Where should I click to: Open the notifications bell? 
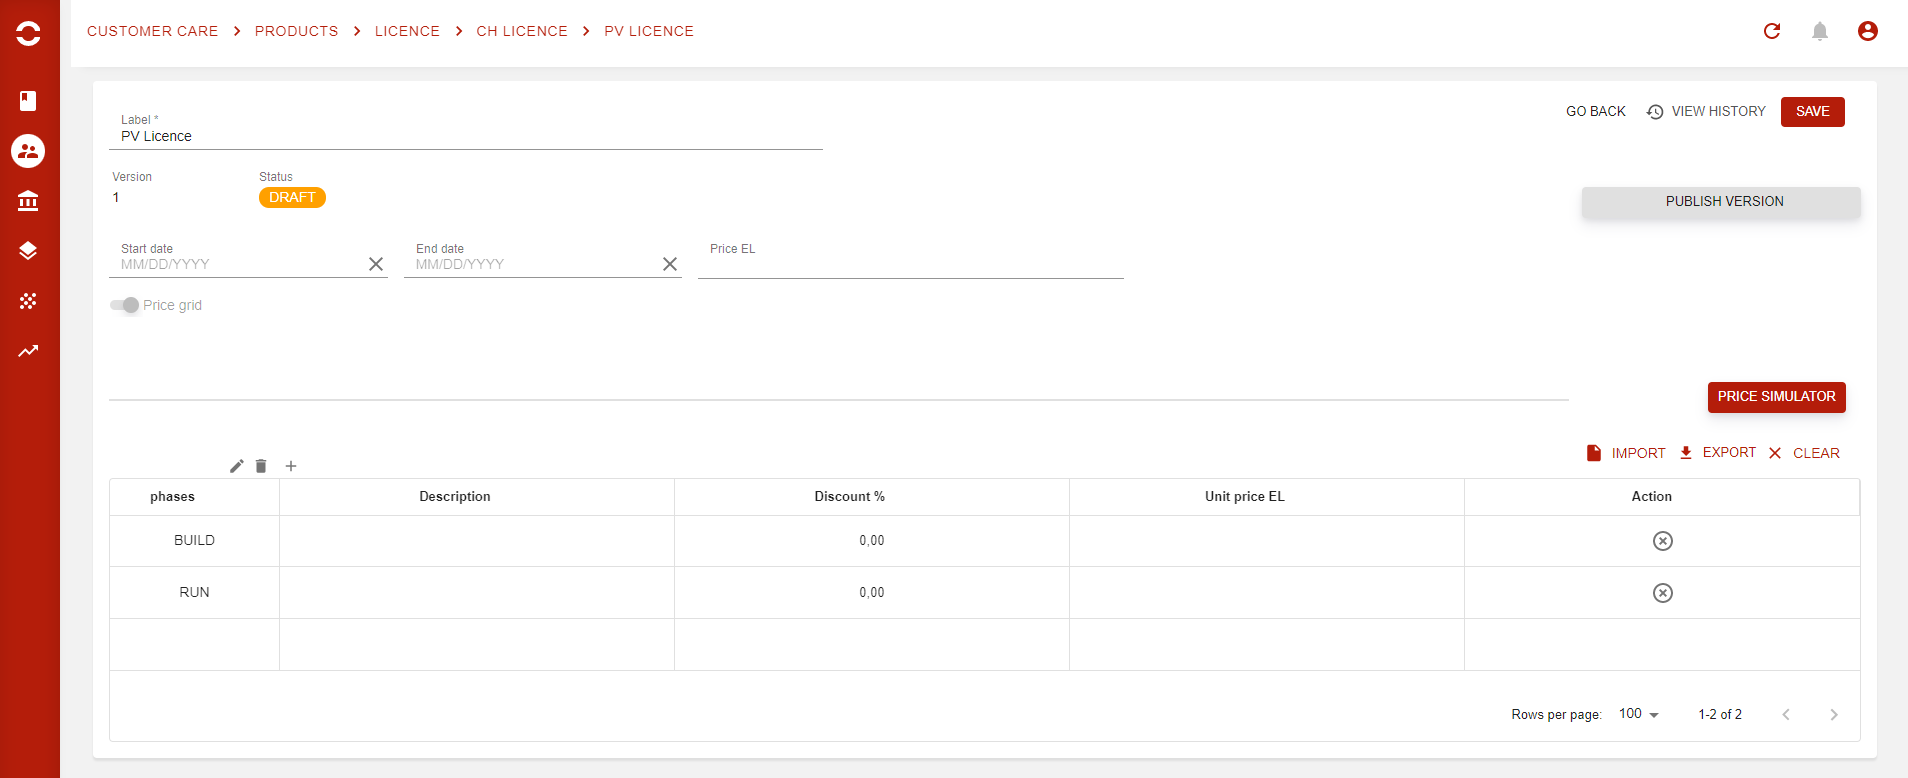point(1819,31)
